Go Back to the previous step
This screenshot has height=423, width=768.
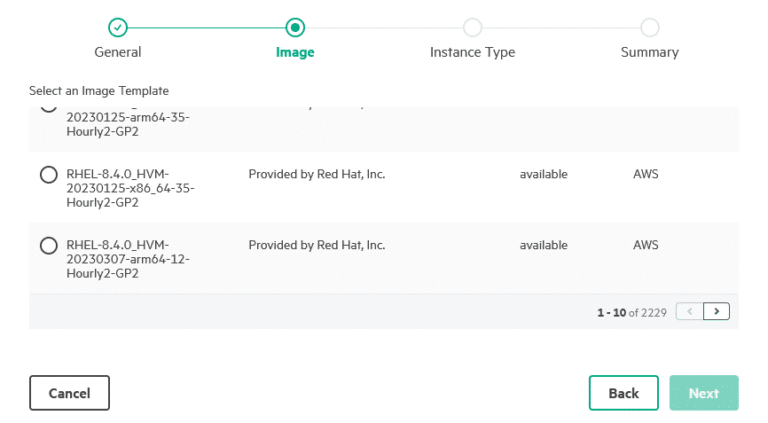(624, 393)
